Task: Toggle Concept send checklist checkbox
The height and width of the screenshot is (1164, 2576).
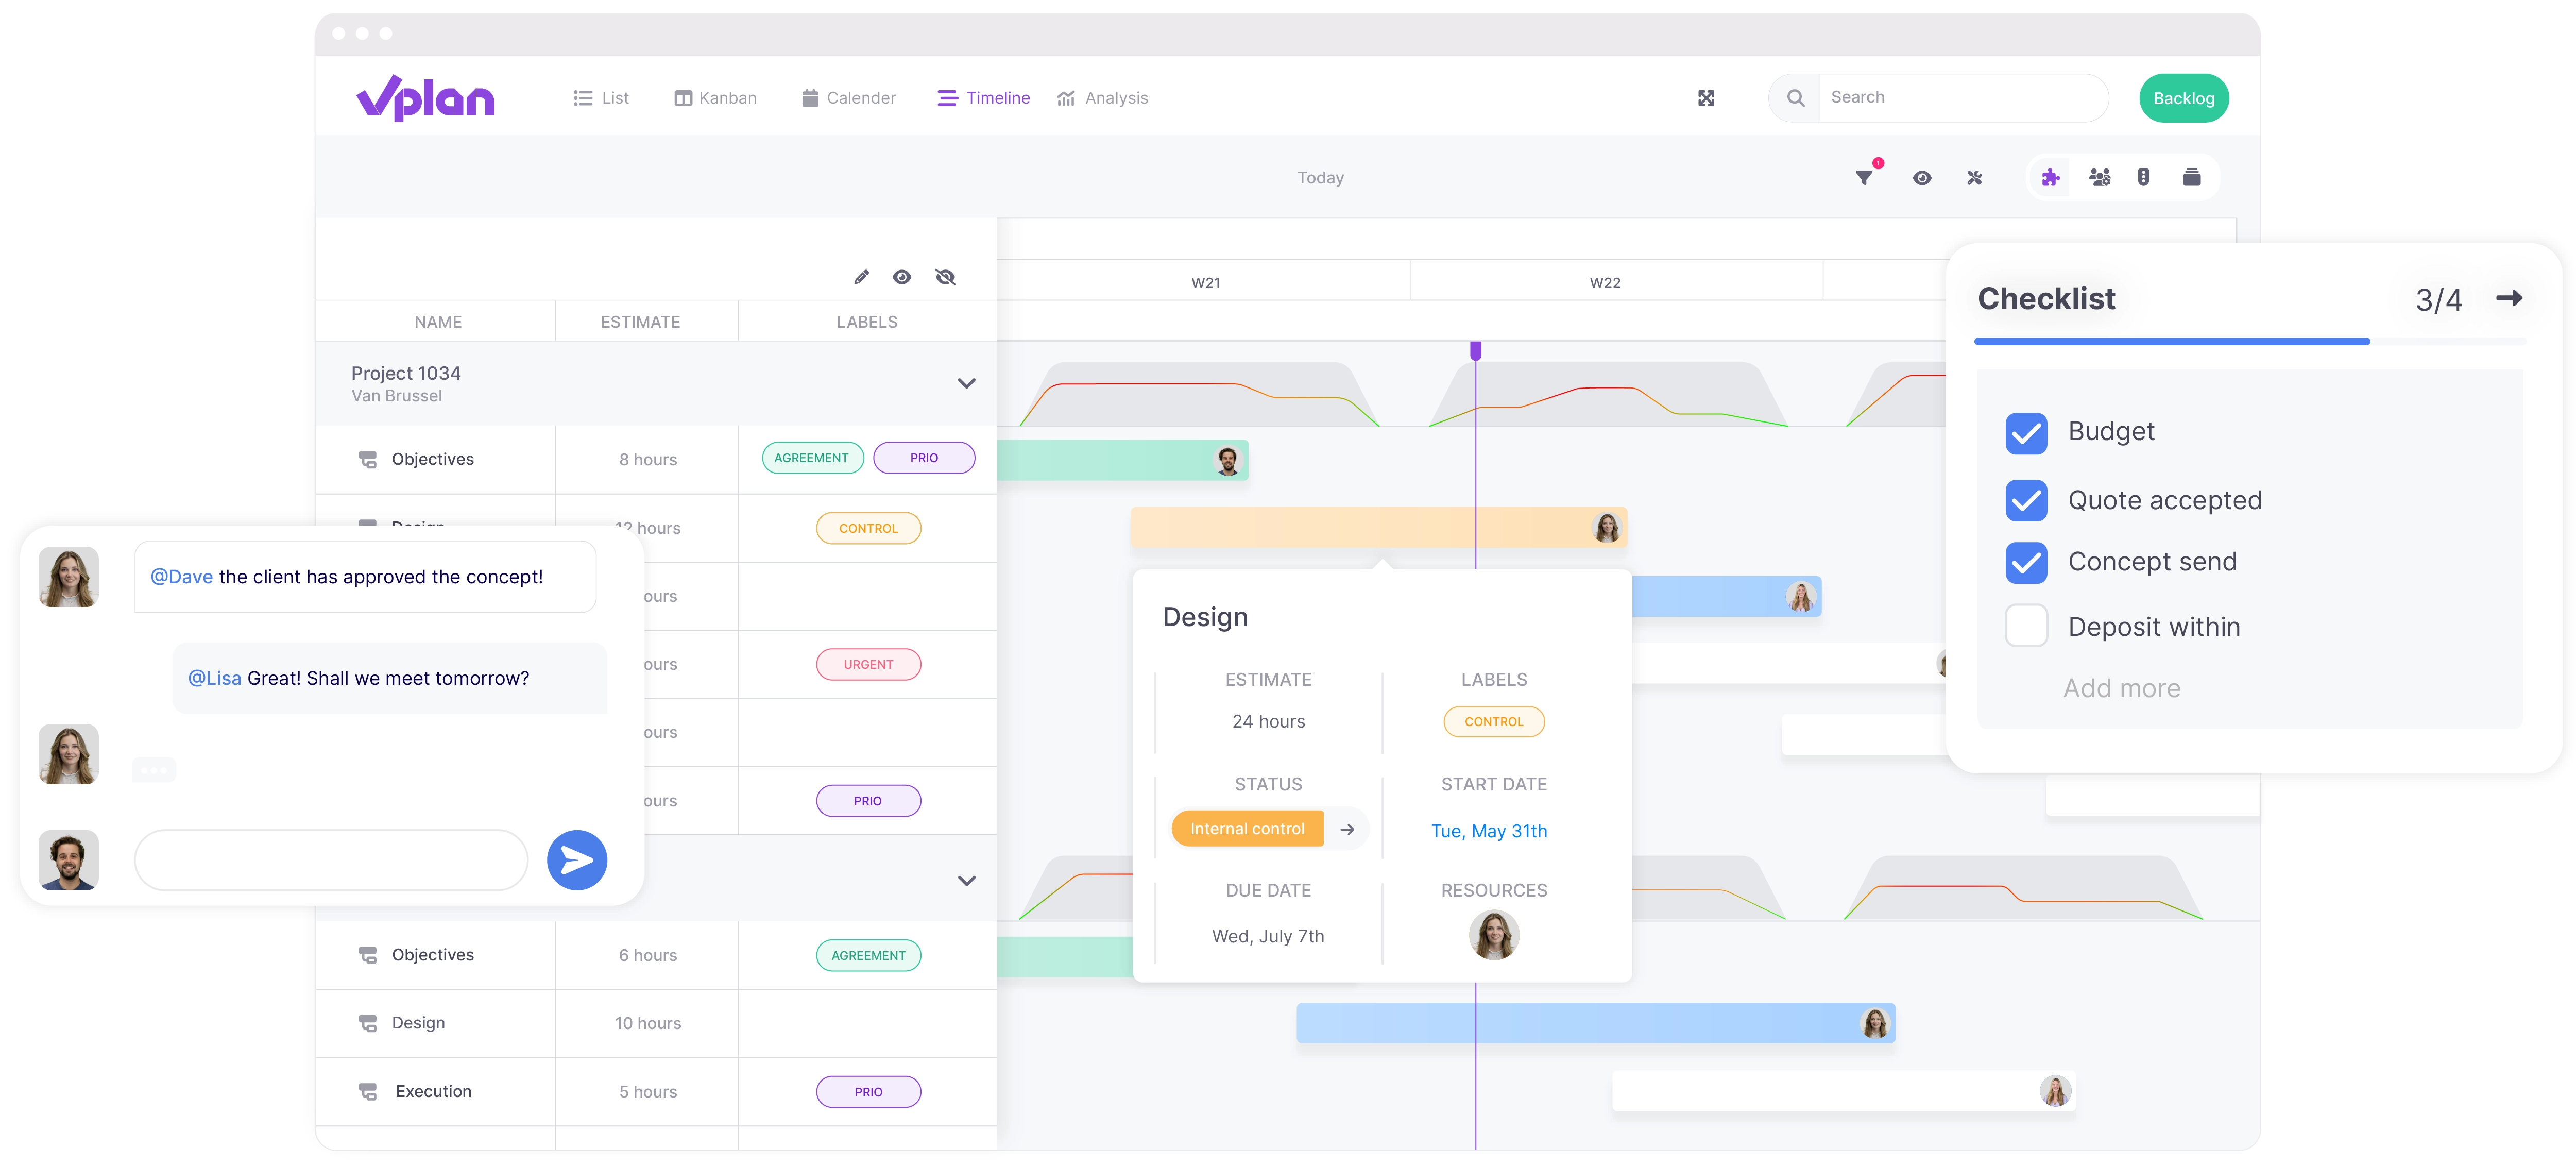Action: 2026,561
